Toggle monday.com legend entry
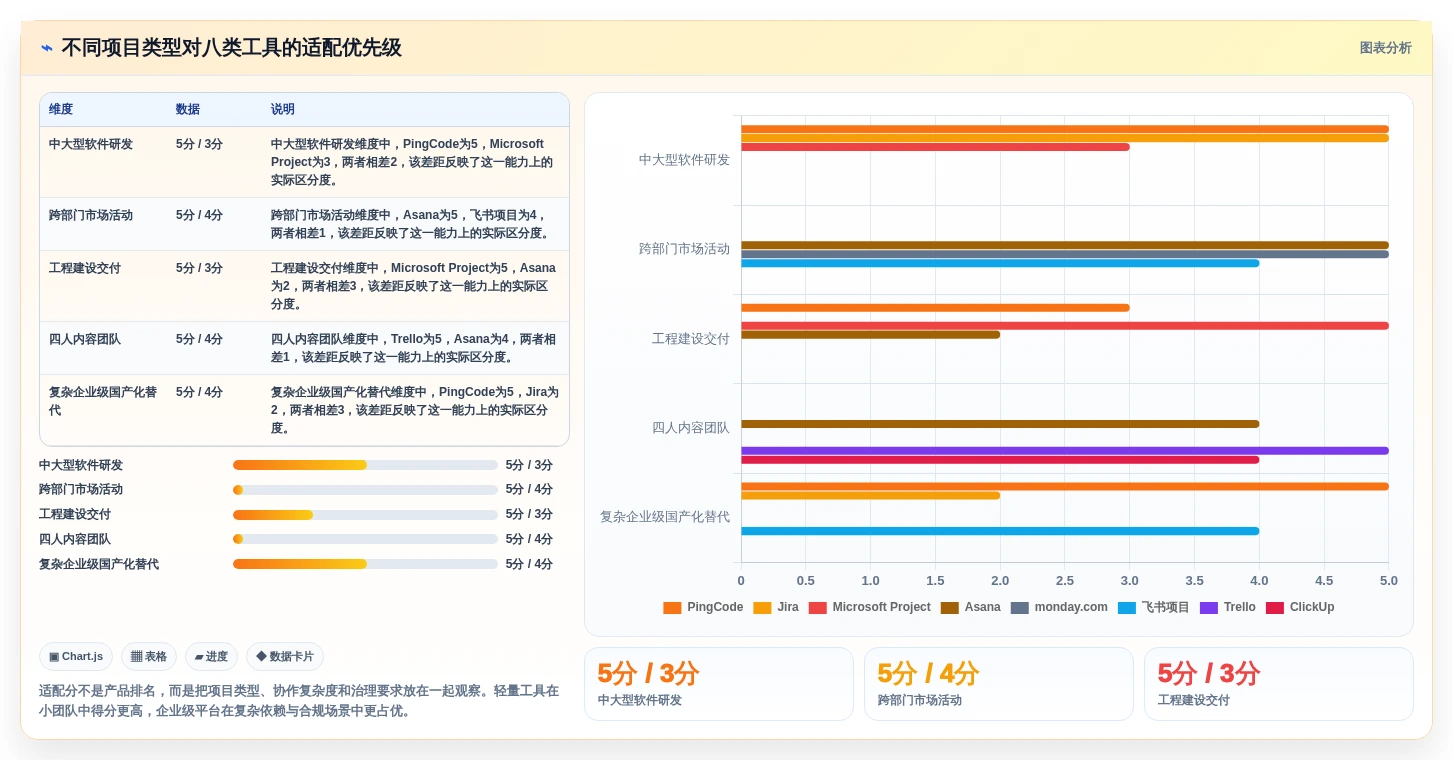 coord(1059,607)
